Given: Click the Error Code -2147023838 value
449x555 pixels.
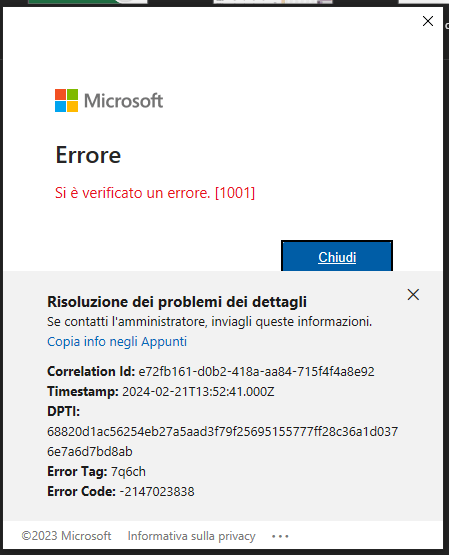Looking at the screenshot, I should 157,492.
